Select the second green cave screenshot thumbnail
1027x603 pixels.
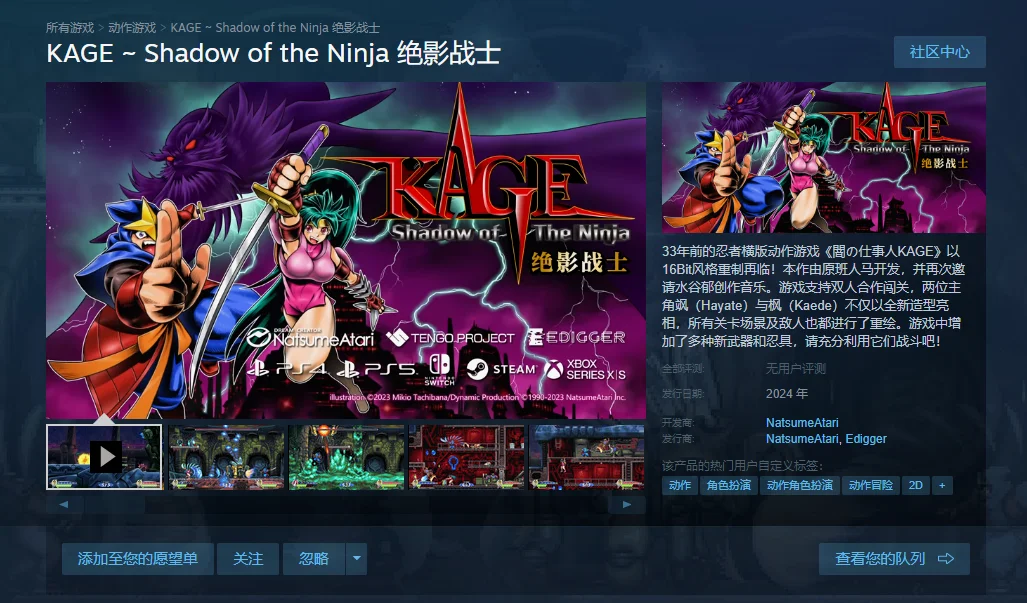226,457
